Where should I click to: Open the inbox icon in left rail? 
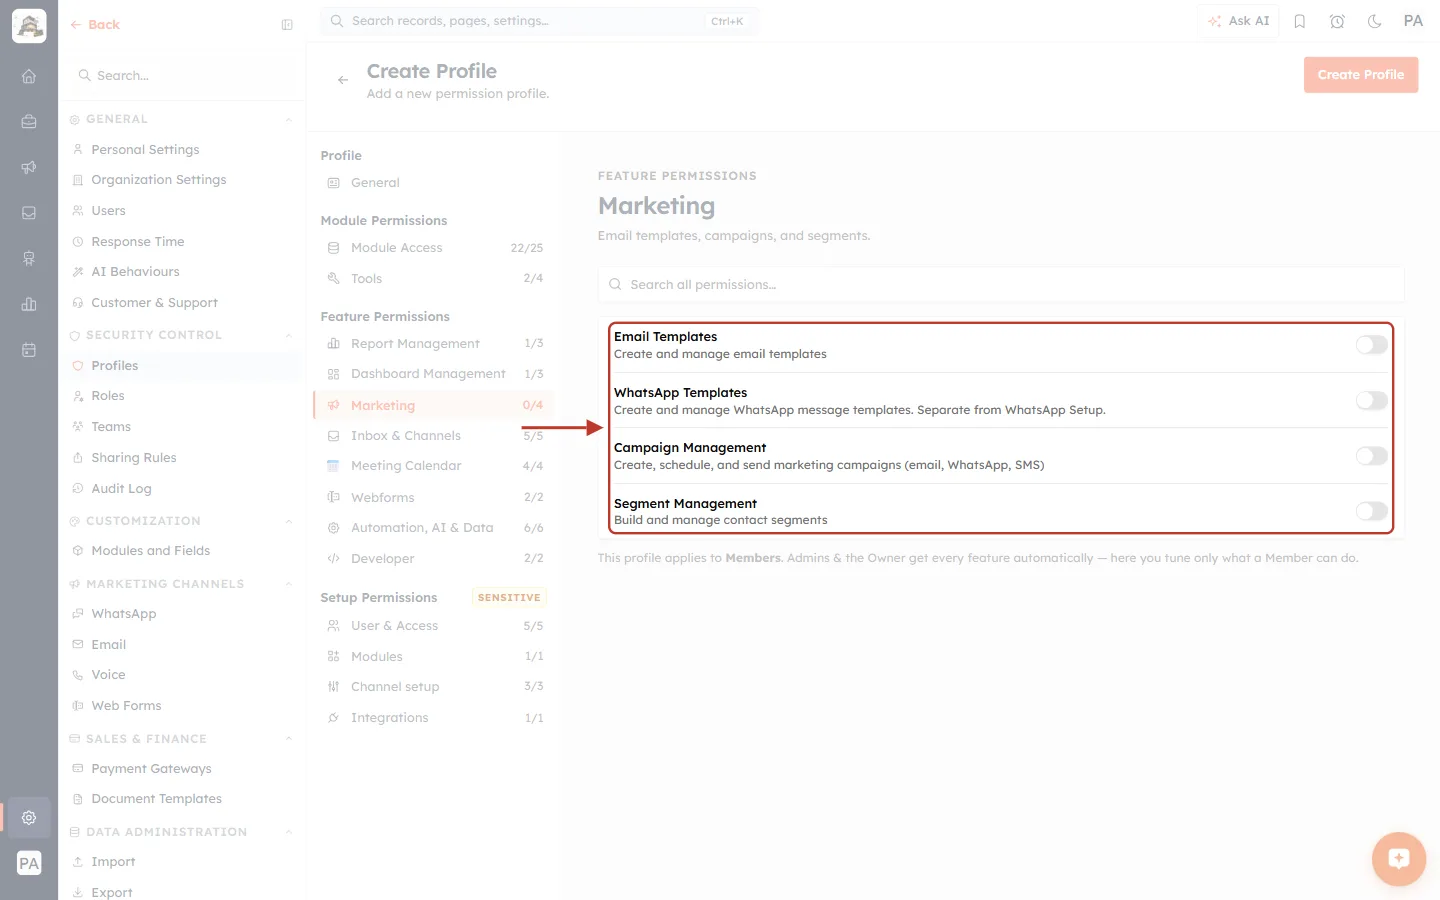click(x=29, y=213)
